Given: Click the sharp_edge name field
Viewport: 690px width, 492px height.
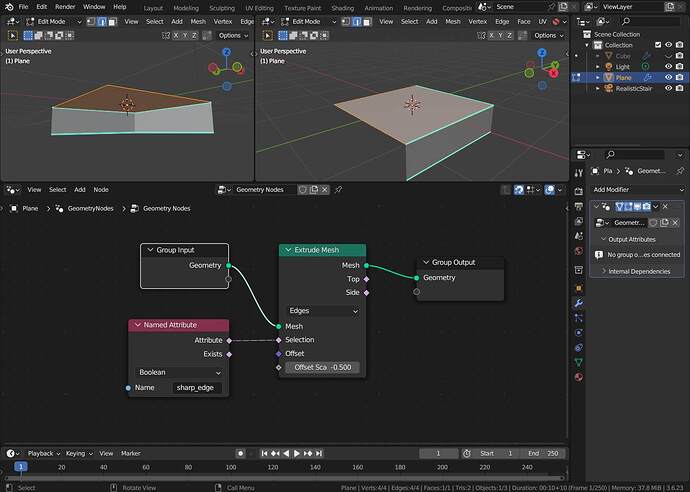Looking at the screenshot, I should [x=197, y=388].
